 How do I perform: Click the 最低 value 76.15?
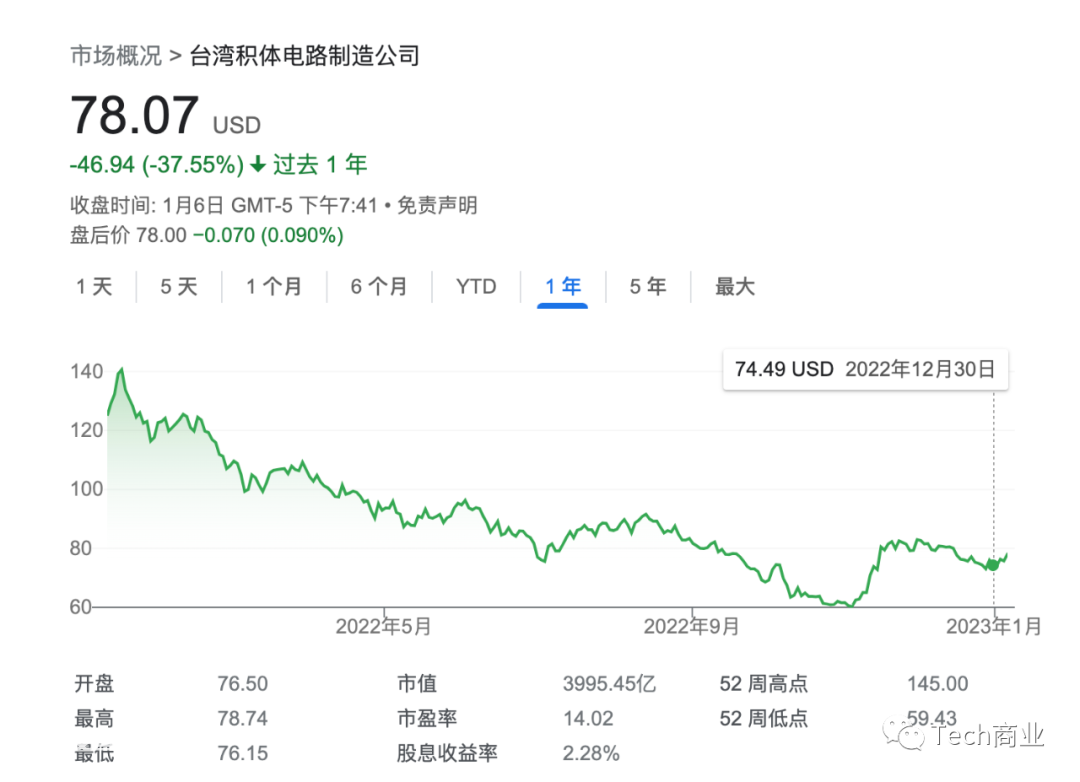pyautogui.click(x=242, y=753)
